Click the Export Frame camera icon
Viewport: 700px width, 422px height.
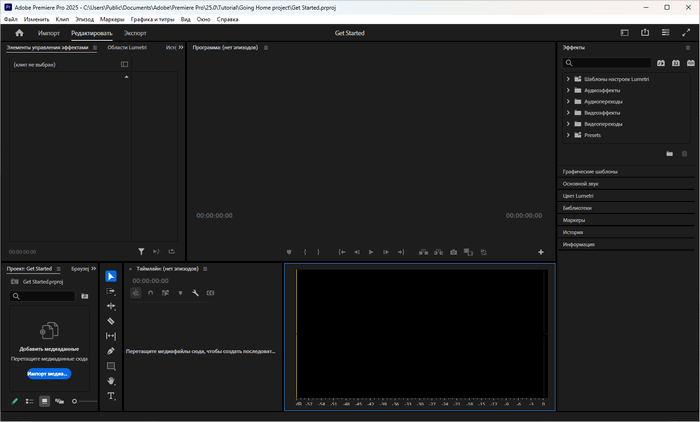454,252
